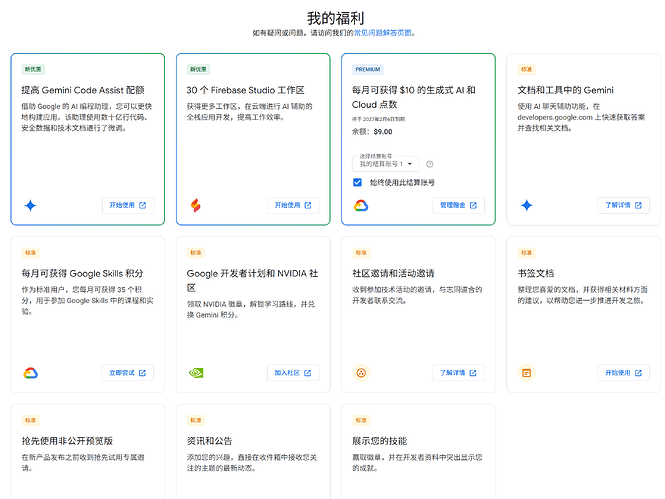Click 标准 badge on 展示您的技能 card

(x=361, y=420)
